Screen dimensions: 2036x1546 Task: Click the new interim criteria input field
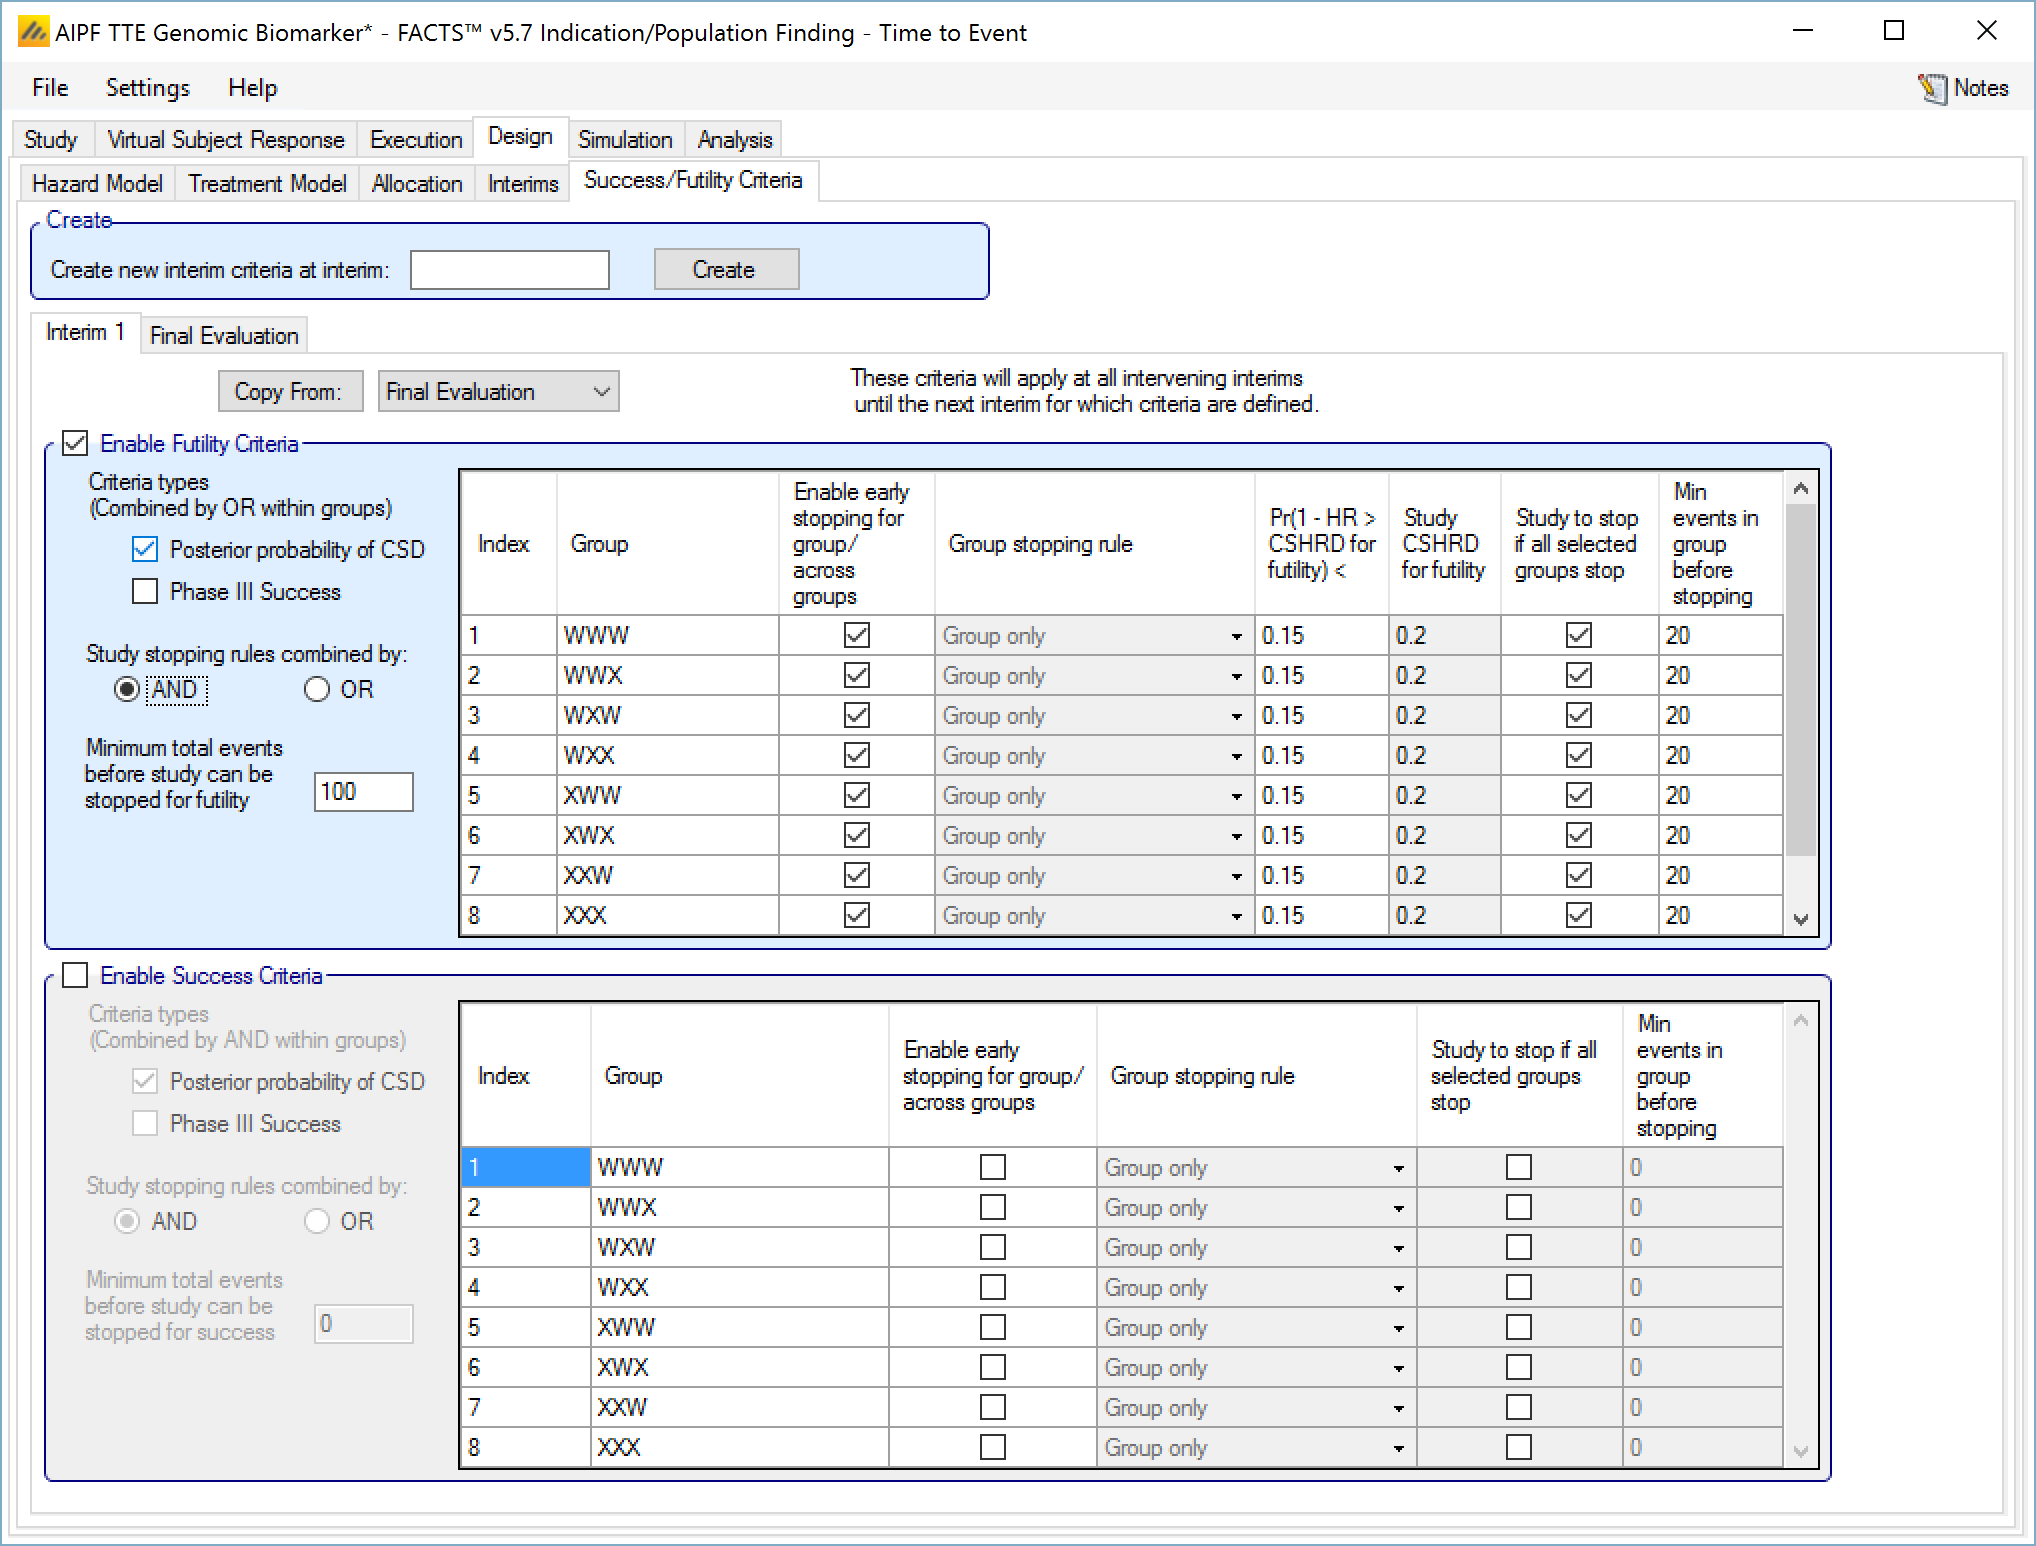pyautogui.click(x=509, y=270)
